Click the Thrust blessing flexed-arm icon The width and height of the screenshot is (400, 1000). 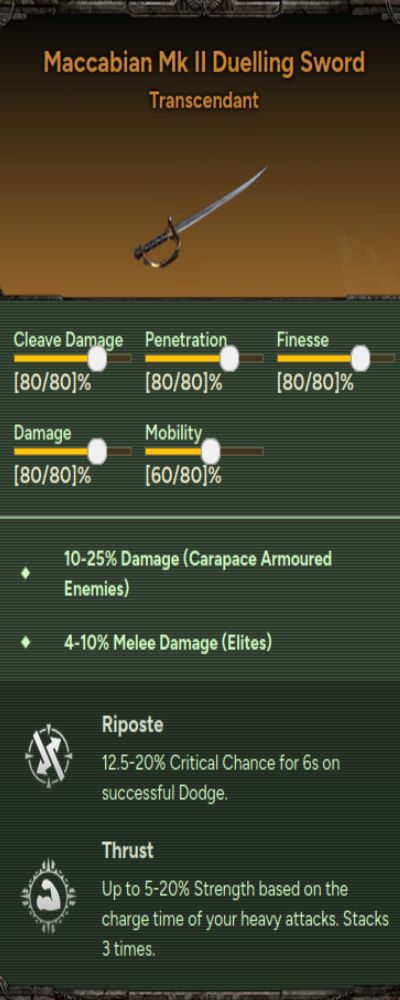pyautogui.click(x=48, y=895)
